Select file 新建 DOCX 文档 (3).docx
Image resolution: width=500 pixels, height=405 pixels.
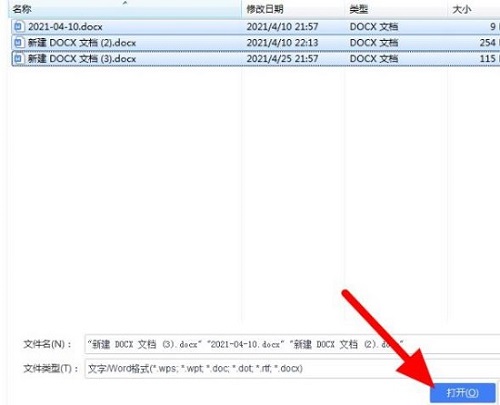click(x=255, y=59)
